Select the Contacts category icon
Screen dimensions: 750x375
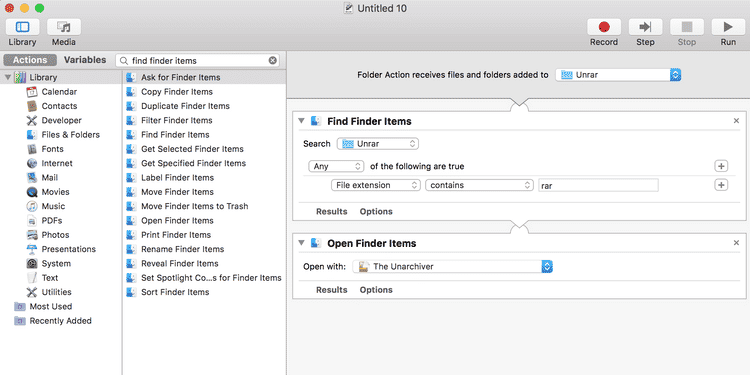pos(32,106)
